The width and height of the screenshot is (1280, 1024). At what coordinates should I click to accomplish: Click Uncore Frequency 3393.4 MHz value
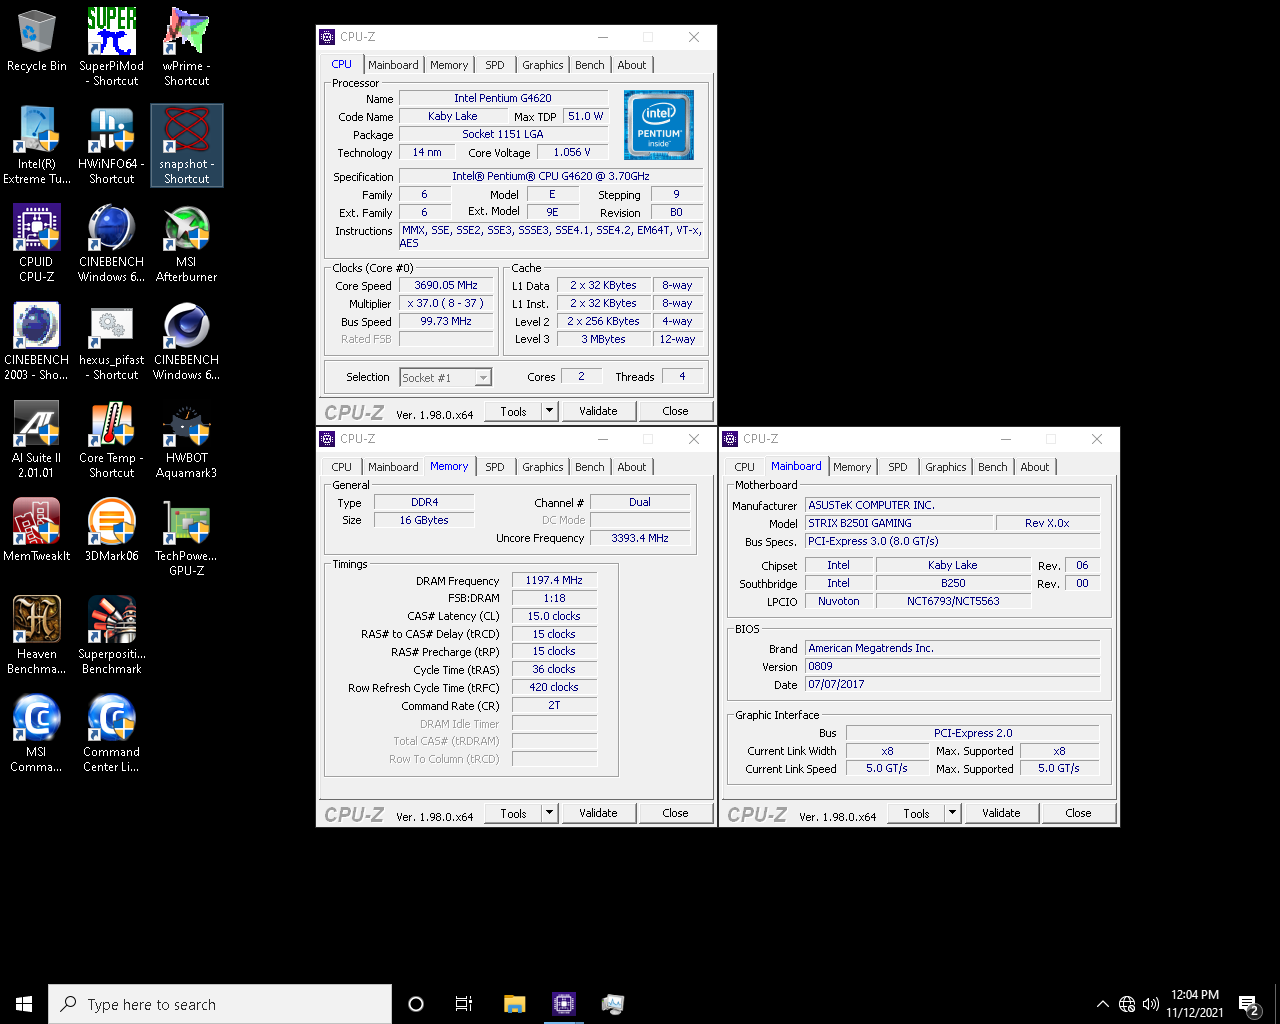640,538
